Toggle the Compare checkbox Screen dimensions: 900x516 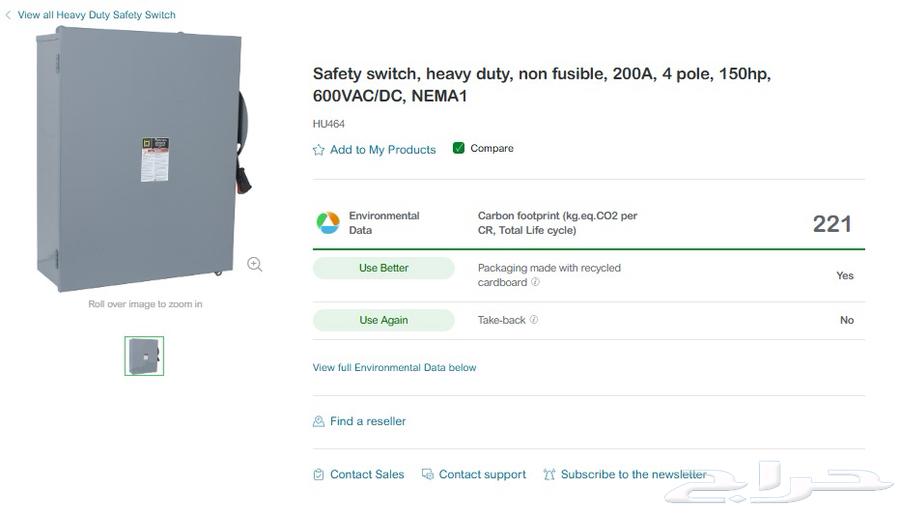[459, 148]
